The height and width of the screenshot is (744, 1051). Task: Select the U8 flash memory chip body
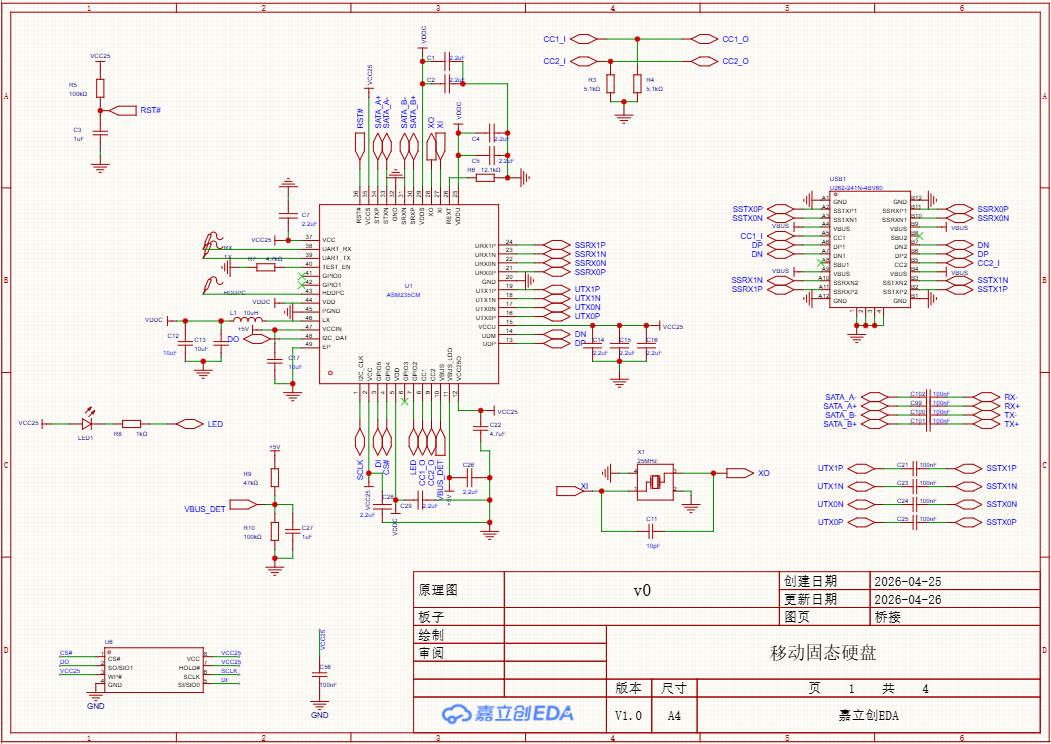coord(153,670)
